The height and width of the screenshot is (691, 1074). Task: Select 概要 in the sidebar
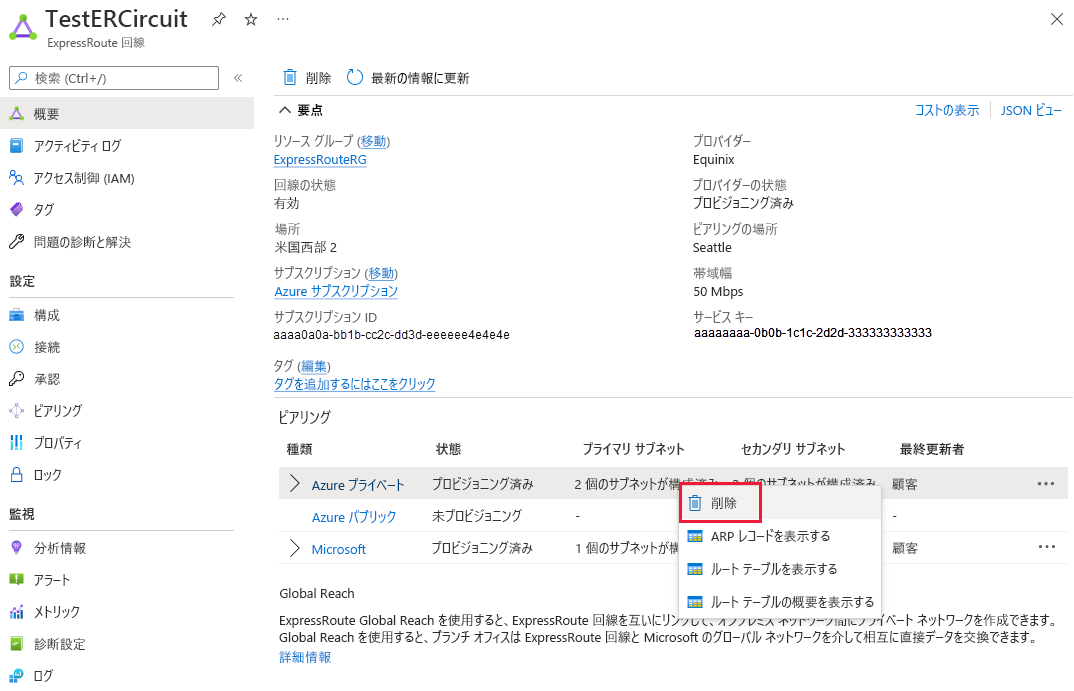point(127,114)
